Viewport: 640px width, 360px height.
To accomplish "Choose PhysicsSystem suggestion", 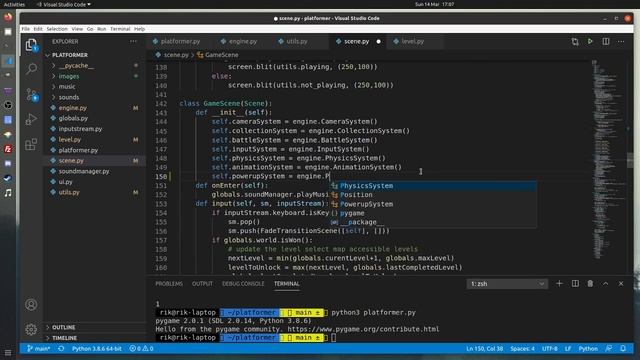I will 433,186.
